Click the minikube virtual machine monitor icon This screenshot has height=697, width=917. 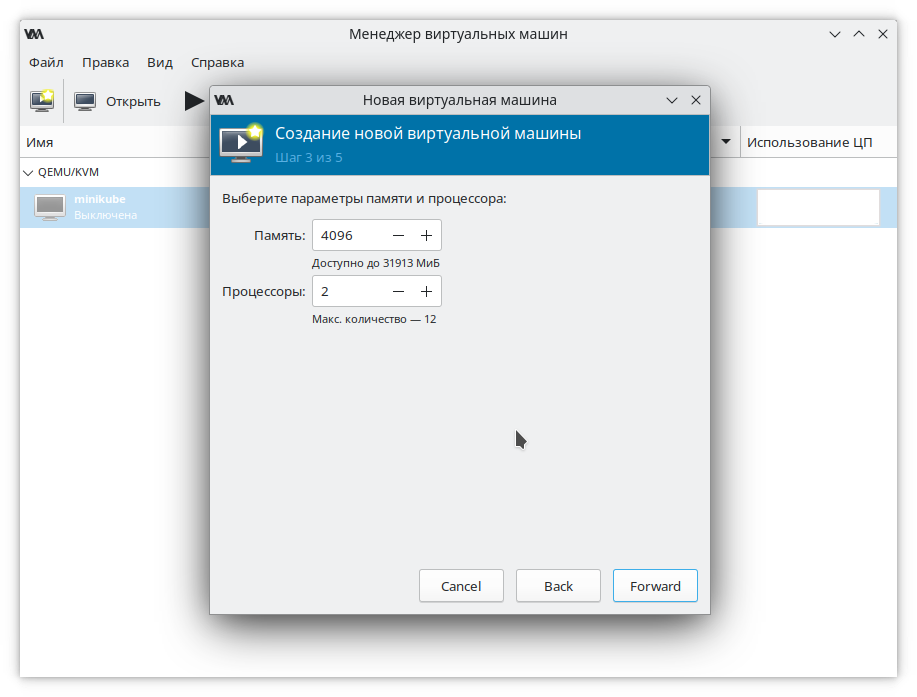pos(50,207)
